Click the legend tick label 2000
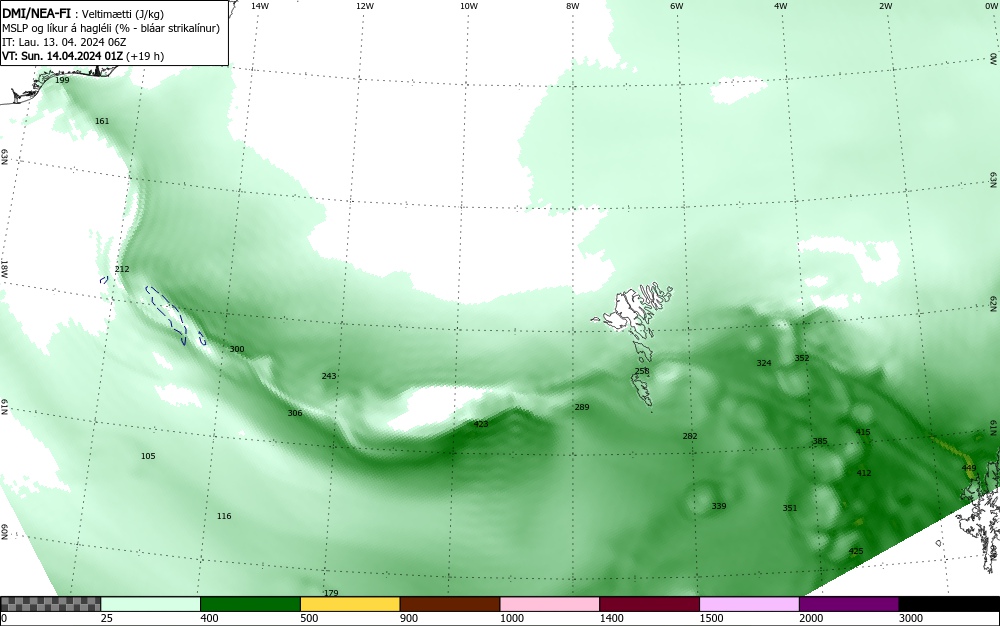 click(x=811, y=618)
